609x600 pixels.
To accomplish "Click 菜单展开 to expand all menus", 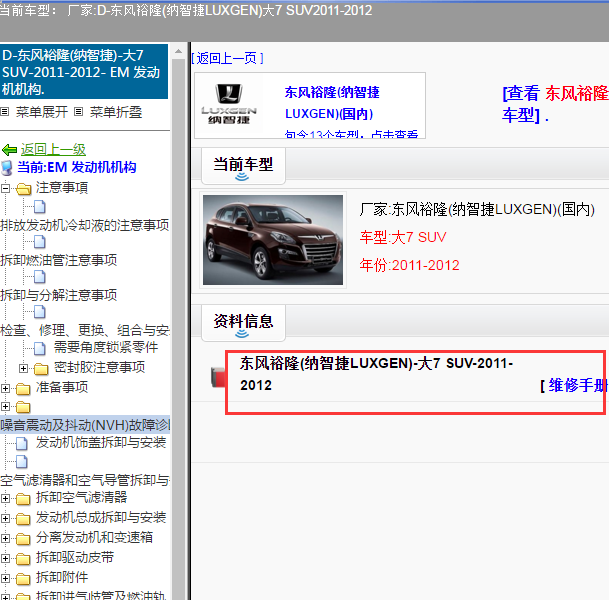I will point(42,112).
